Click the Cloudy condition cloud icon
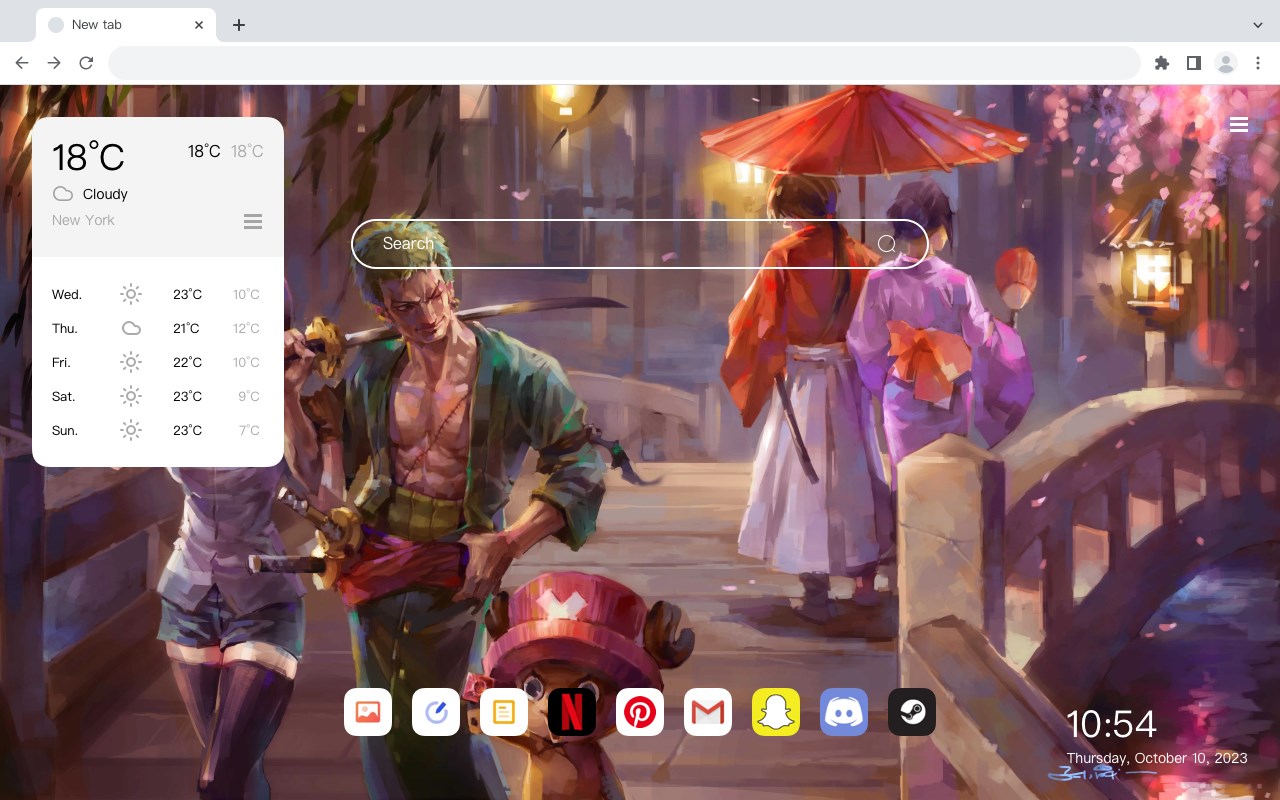Image resolution: width=1280 pixels, height=800 pixels. 63,194
